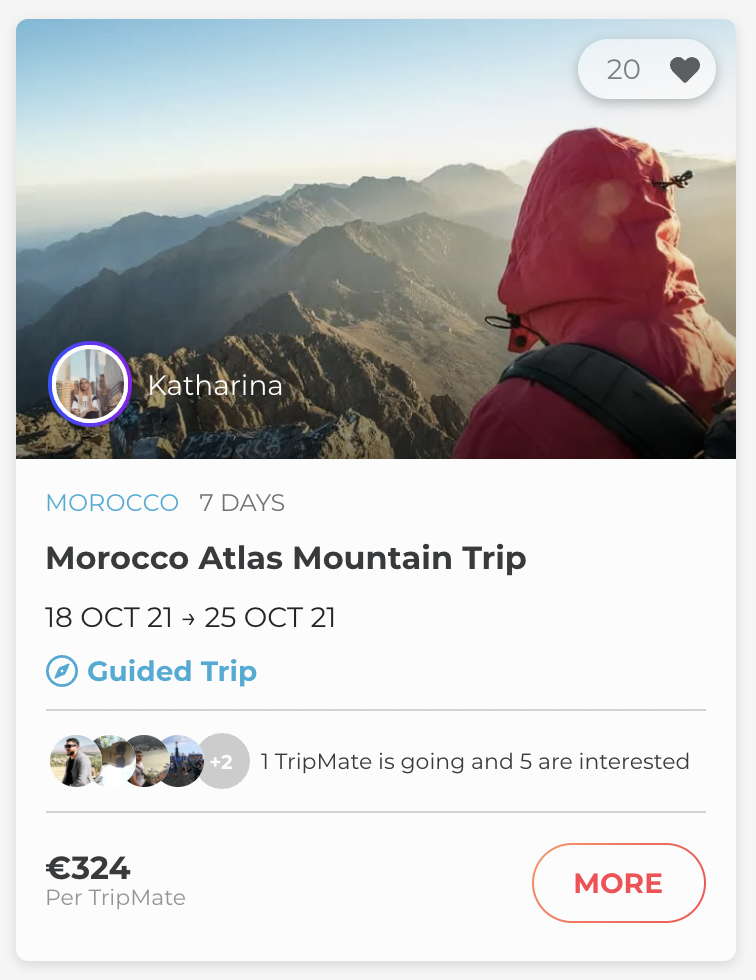The width and height of the screenshot is (756, 980).
Task: Click the end date 25 OCT 21
Action: [270, 618]
